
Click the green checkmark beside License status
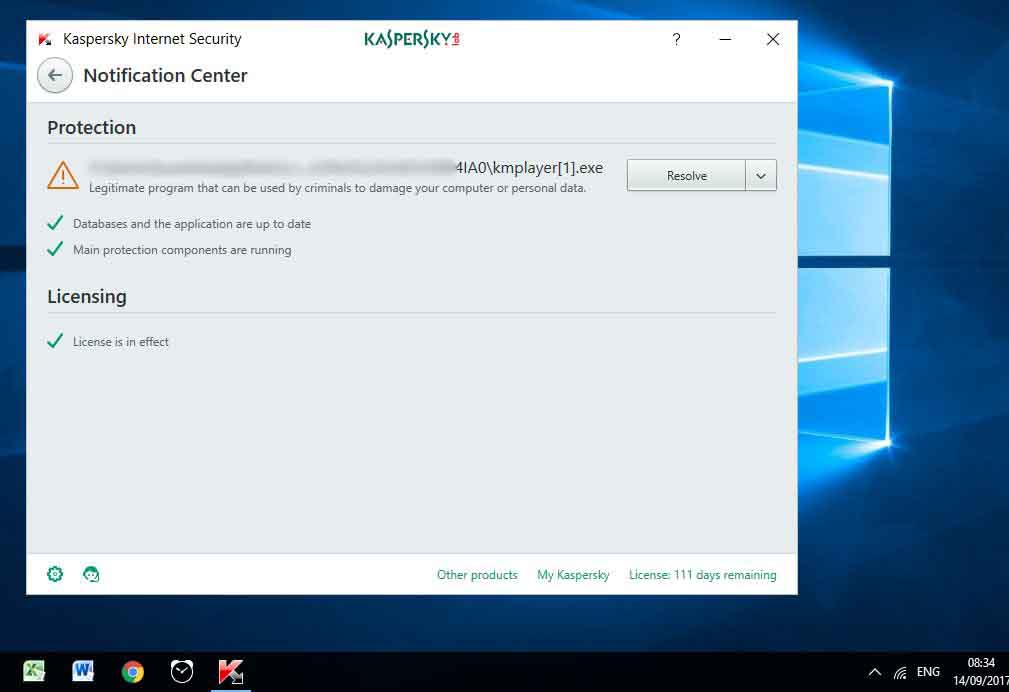(x=55, y=341)
